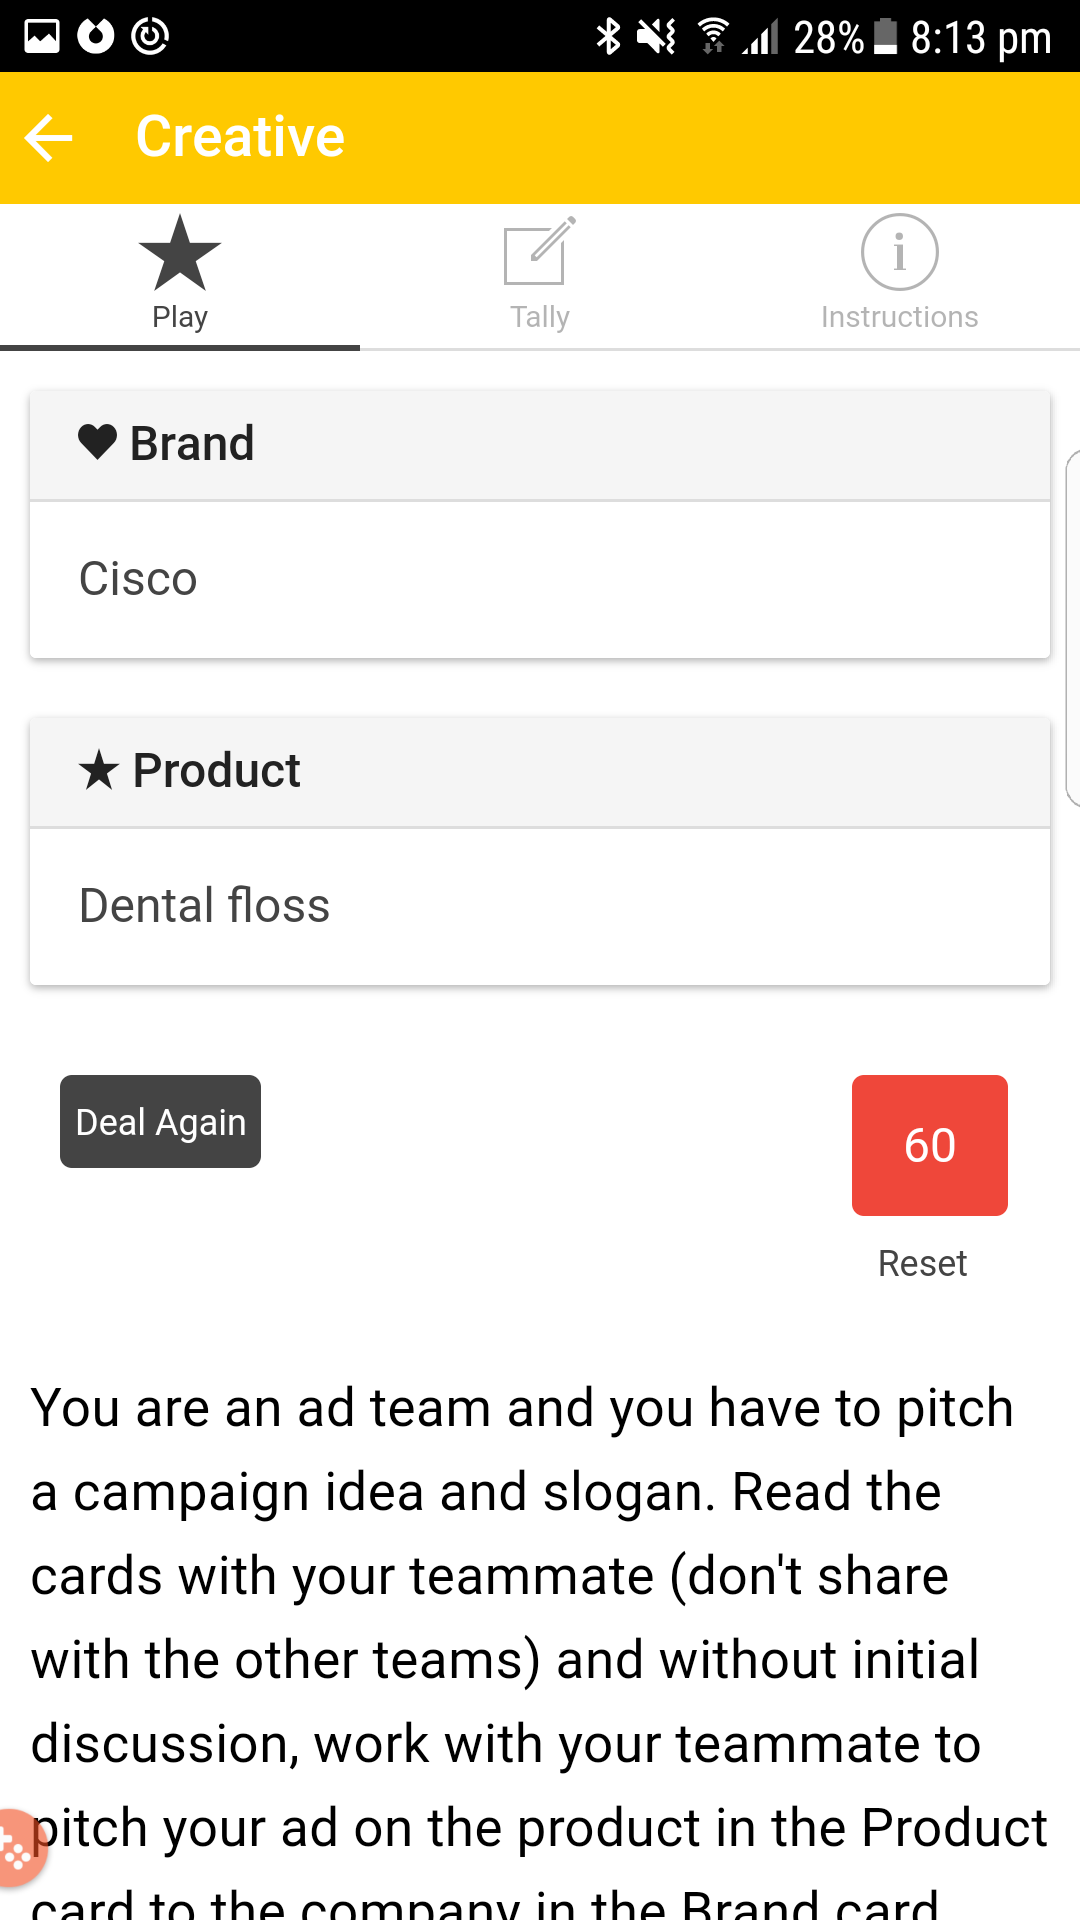Tap the Wi-Fi status icon

tap(712, 37)
